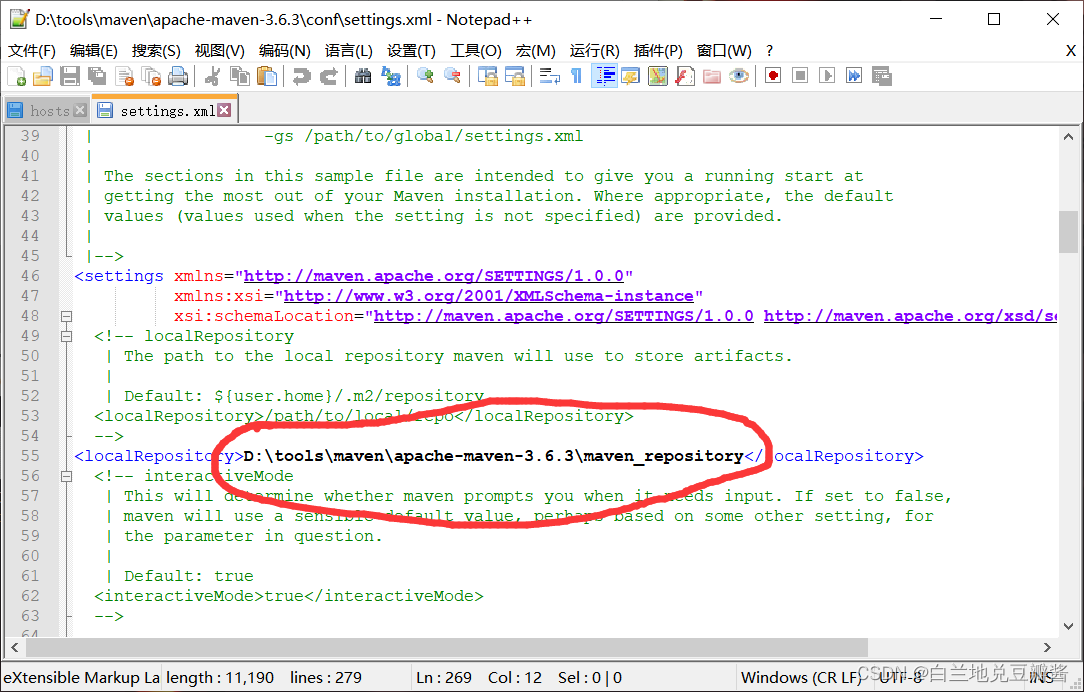The height and width of the screenshot is (692, 1084).
Task: Toggle show all characters (pilcrow icon)
Action: (x=577, y=76)
